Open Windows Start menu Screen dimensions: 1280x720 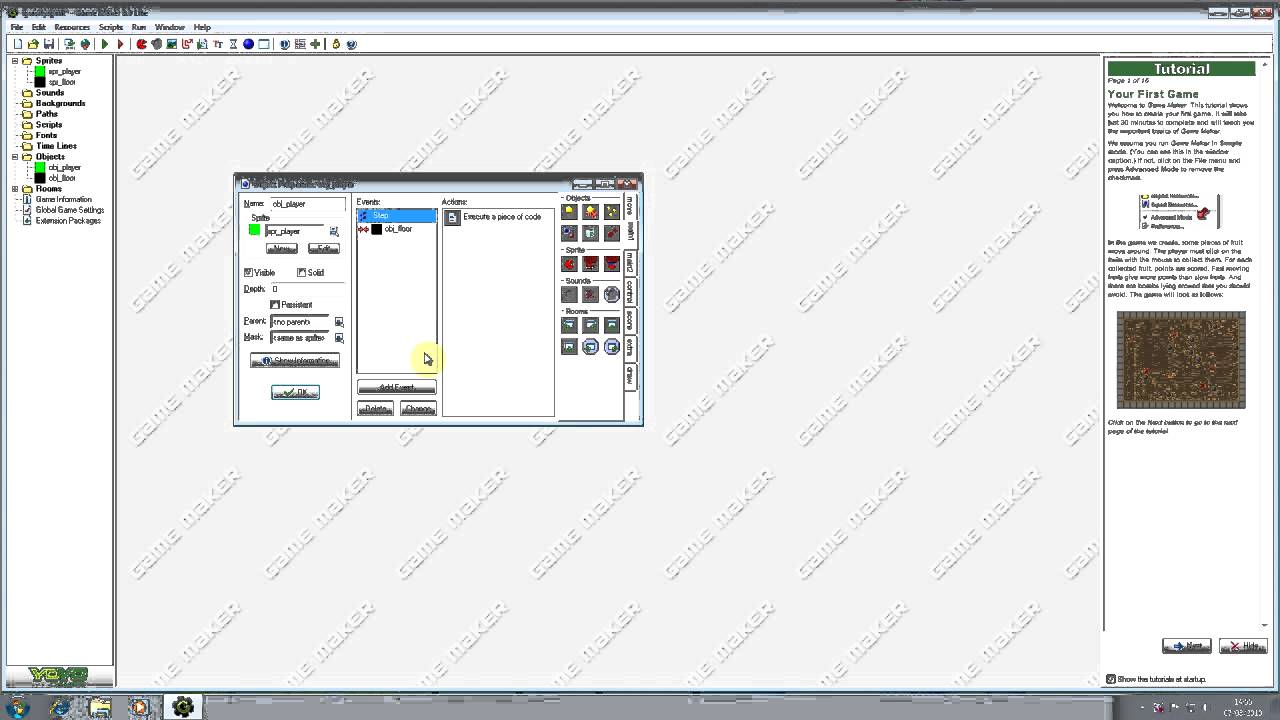click(x=17, y=707)
